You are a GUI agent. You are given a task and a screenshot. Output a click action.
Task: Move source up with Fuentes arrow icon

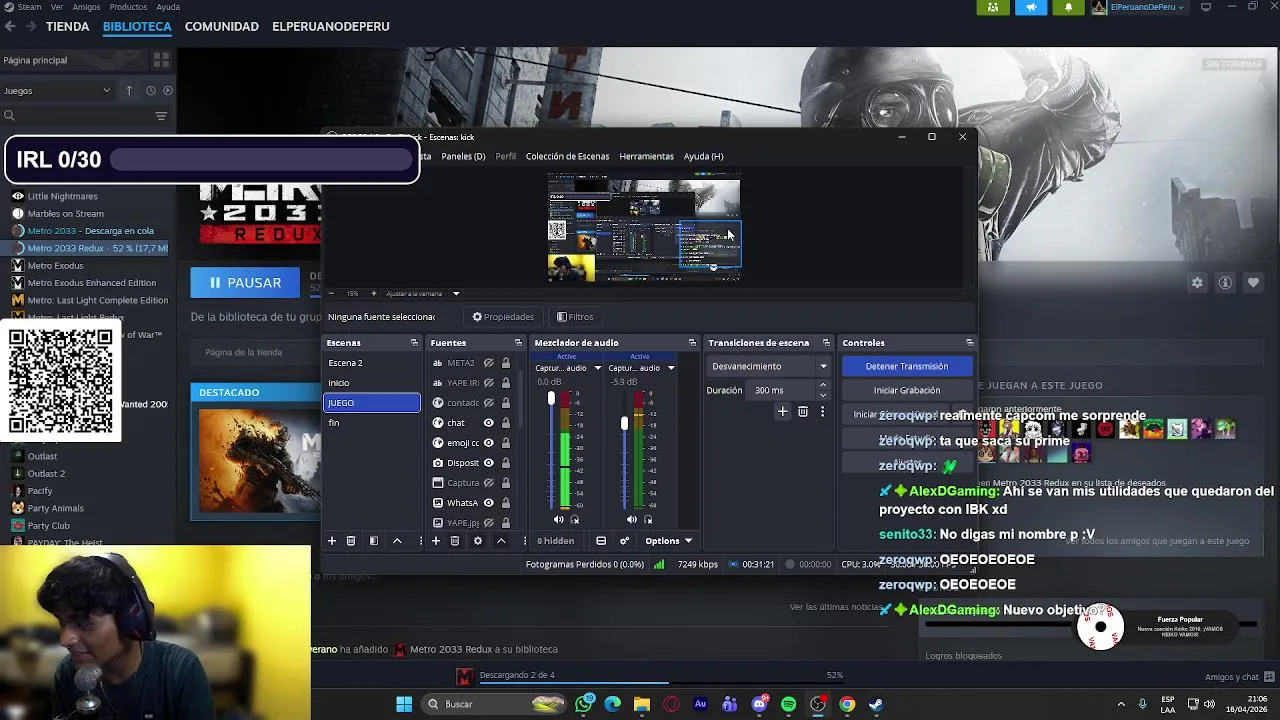pos(501,541)
